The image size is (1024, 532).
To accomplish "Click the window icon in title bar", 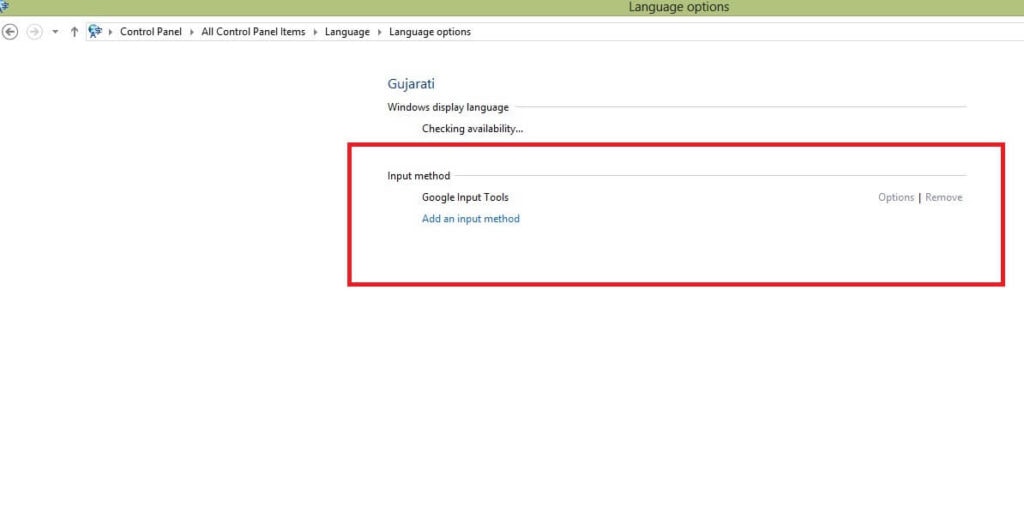I will click(x=4, y=7).
